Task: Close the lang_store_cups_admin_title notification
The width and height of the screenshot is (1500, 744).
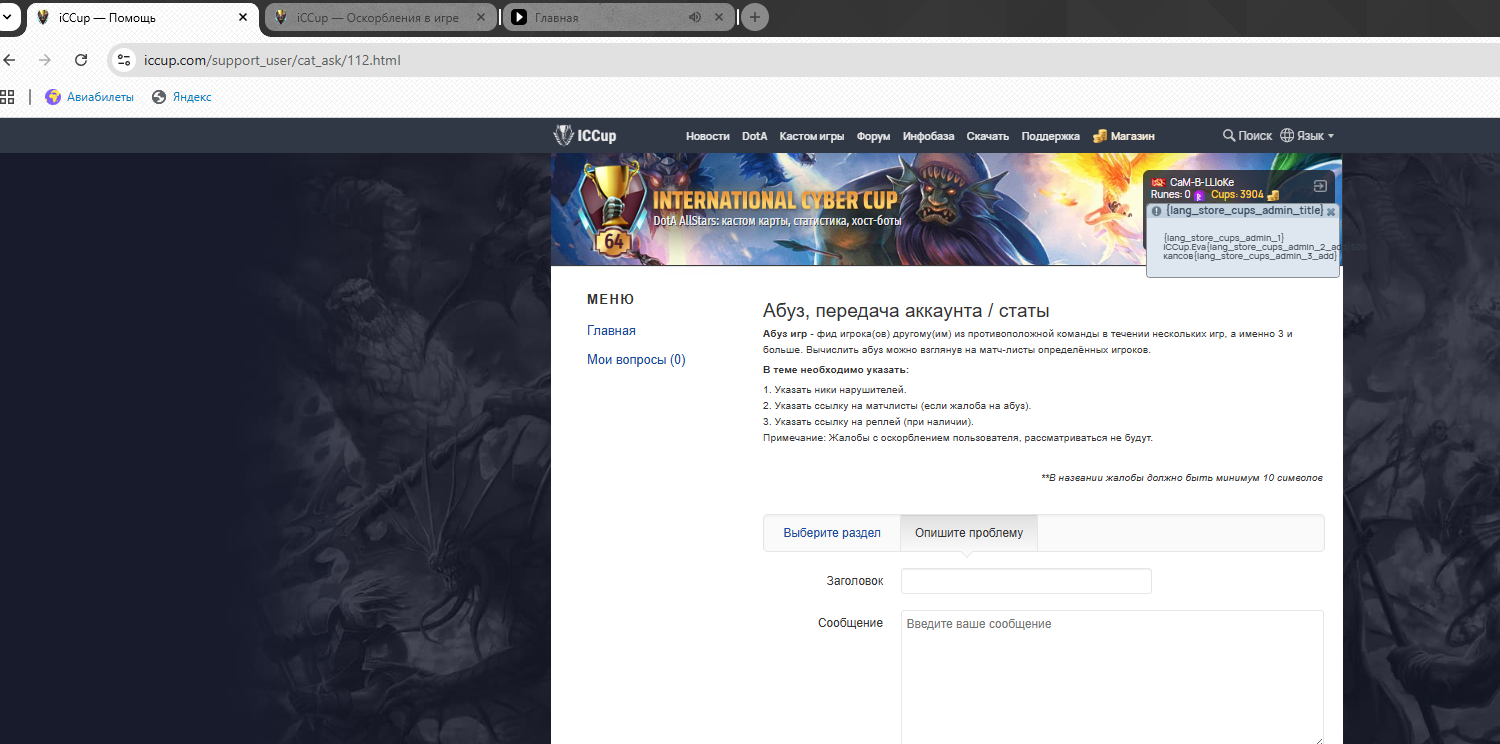Action: click(x=1331, y=212)
